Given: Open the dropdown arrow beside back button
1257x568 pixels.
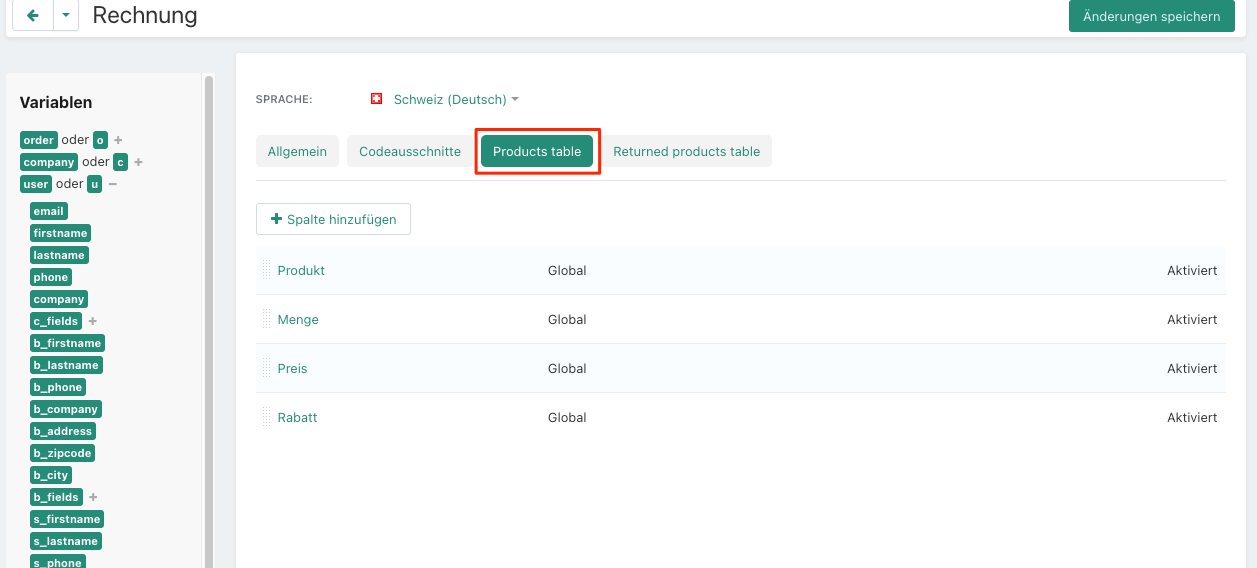Looking at the screenshot, I should [65, 16].
